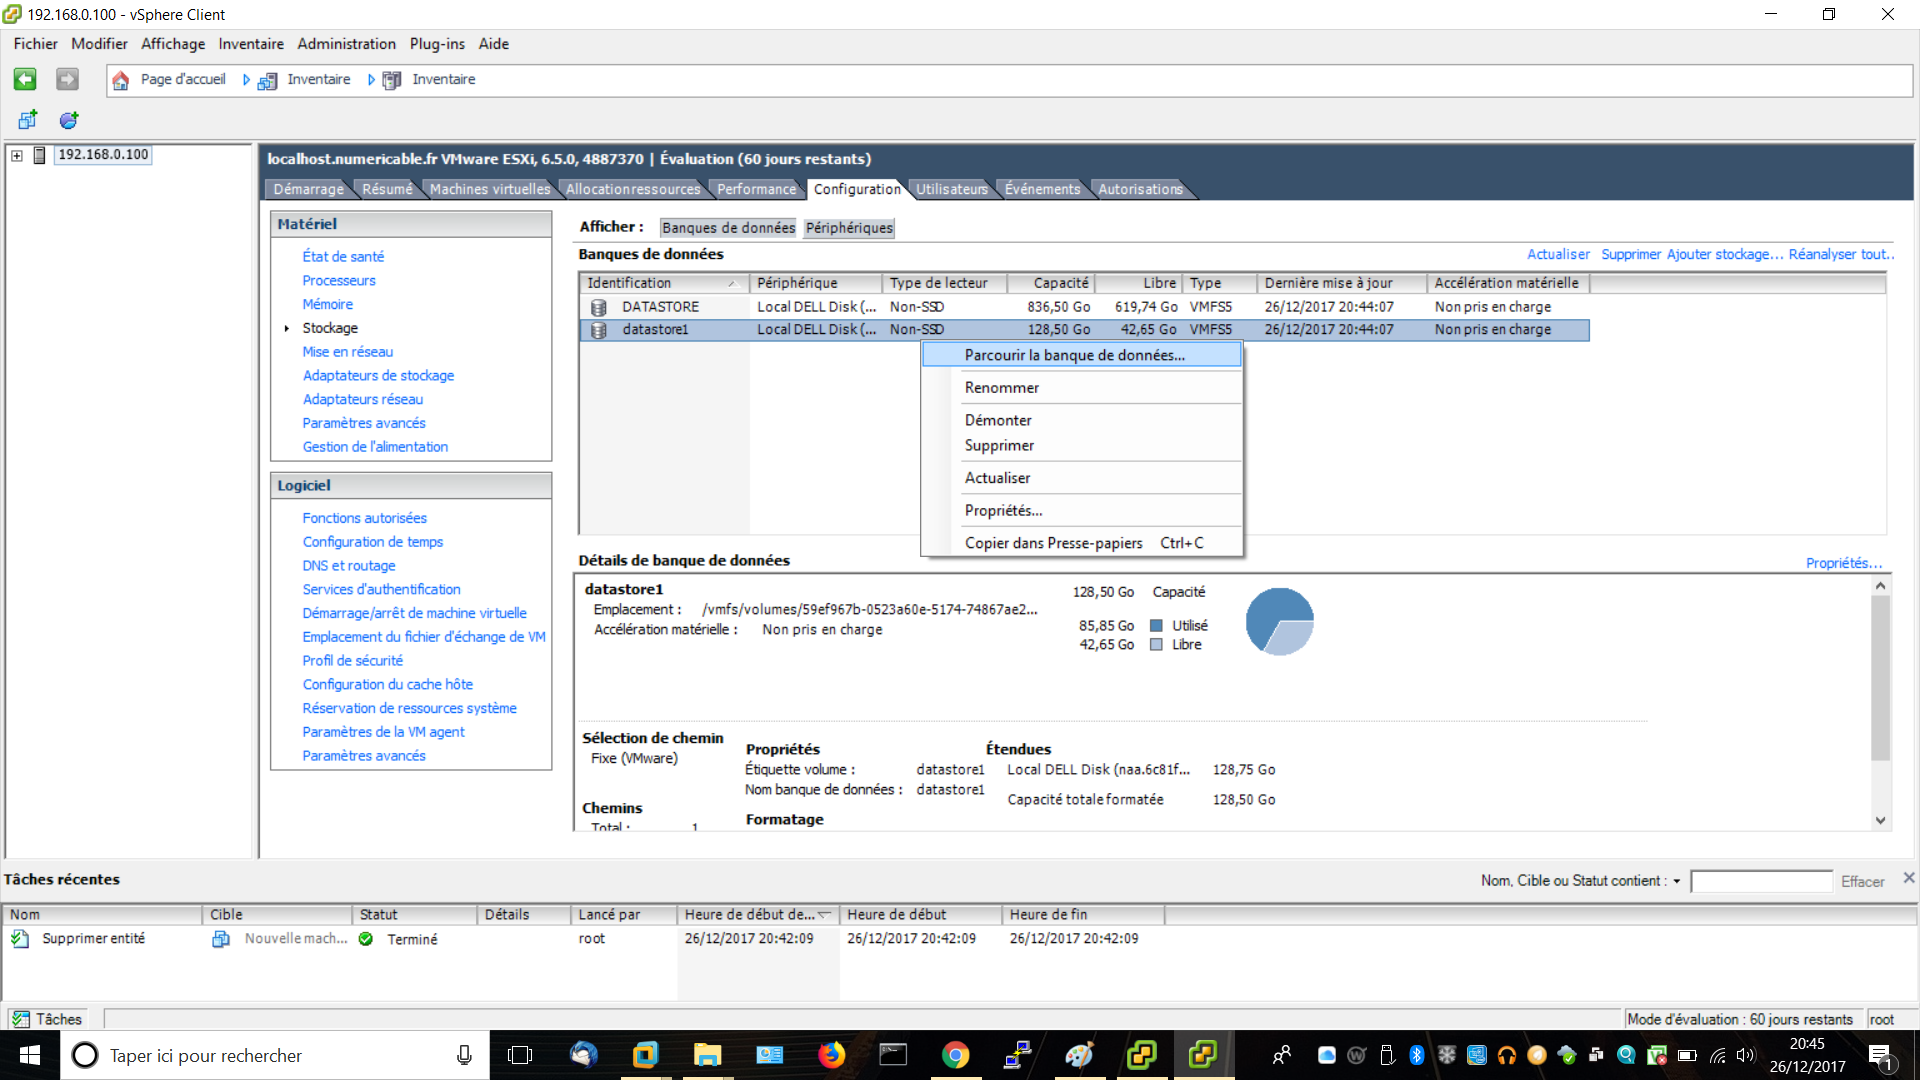Launch Firefox from the taskbar
This screenshot has height=1080, width=1920.
pyautogui.click(x=832, y=1055)
